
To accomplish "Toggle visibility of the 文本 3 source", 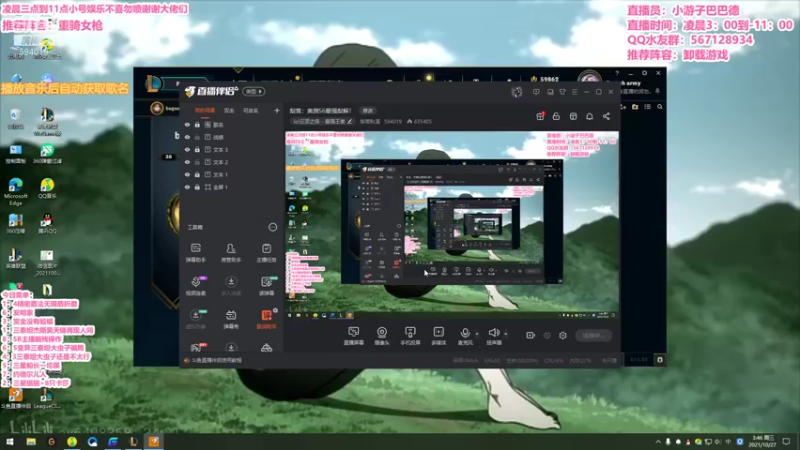I will click(187, 149).
